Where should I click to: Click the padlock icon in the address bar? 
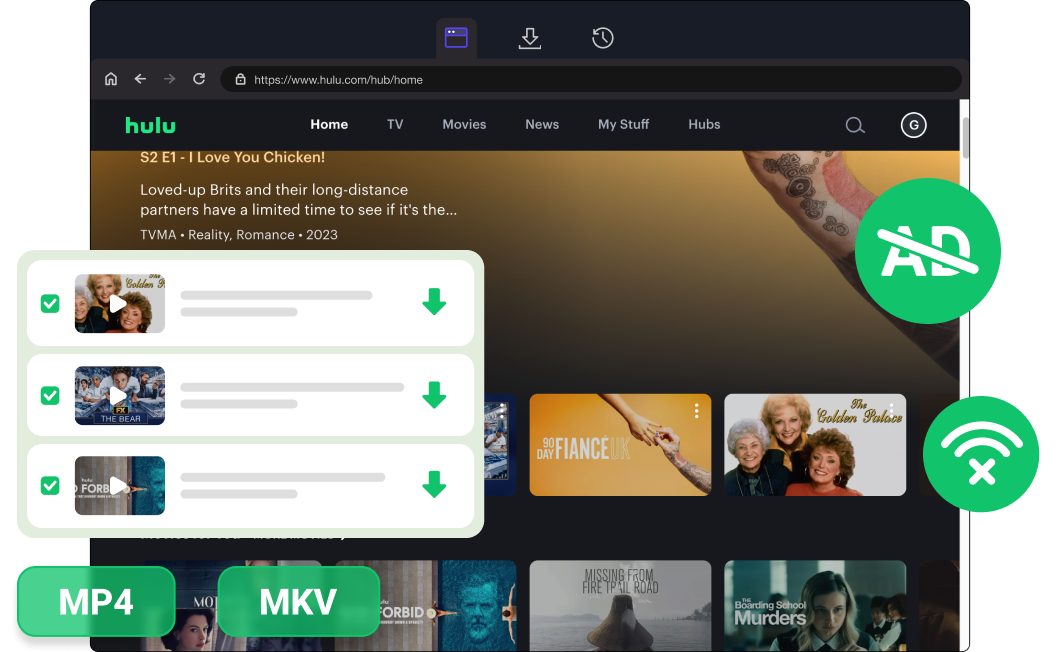pos(240,78)
